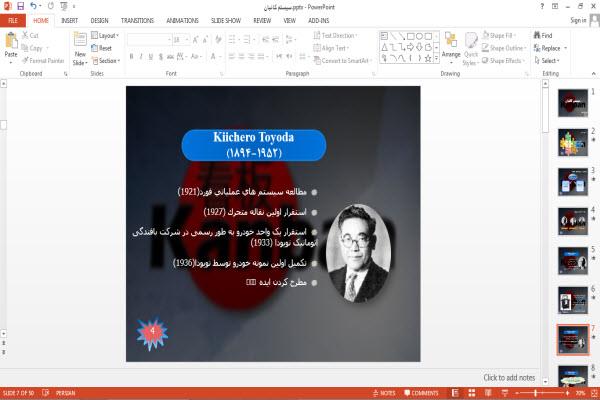This screenshot has width=600, height=400.
Task: Cut the selected content
Action: (30, 36)
